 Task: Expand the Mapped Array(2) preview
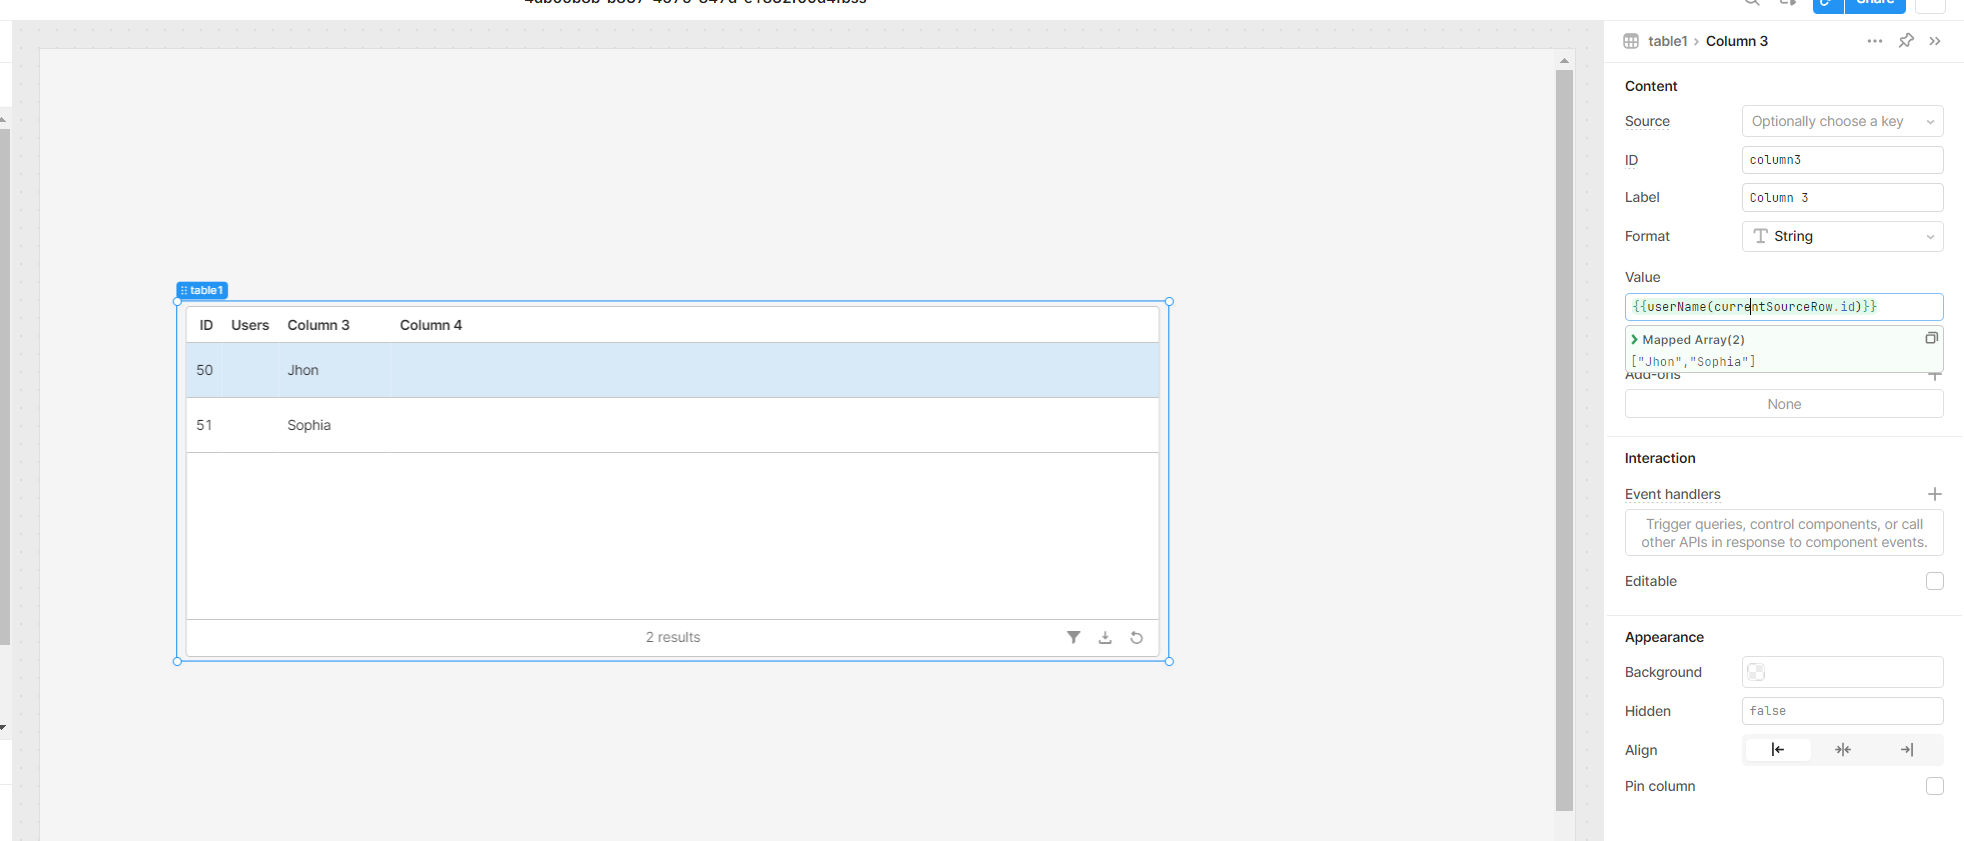[1635, 340]
